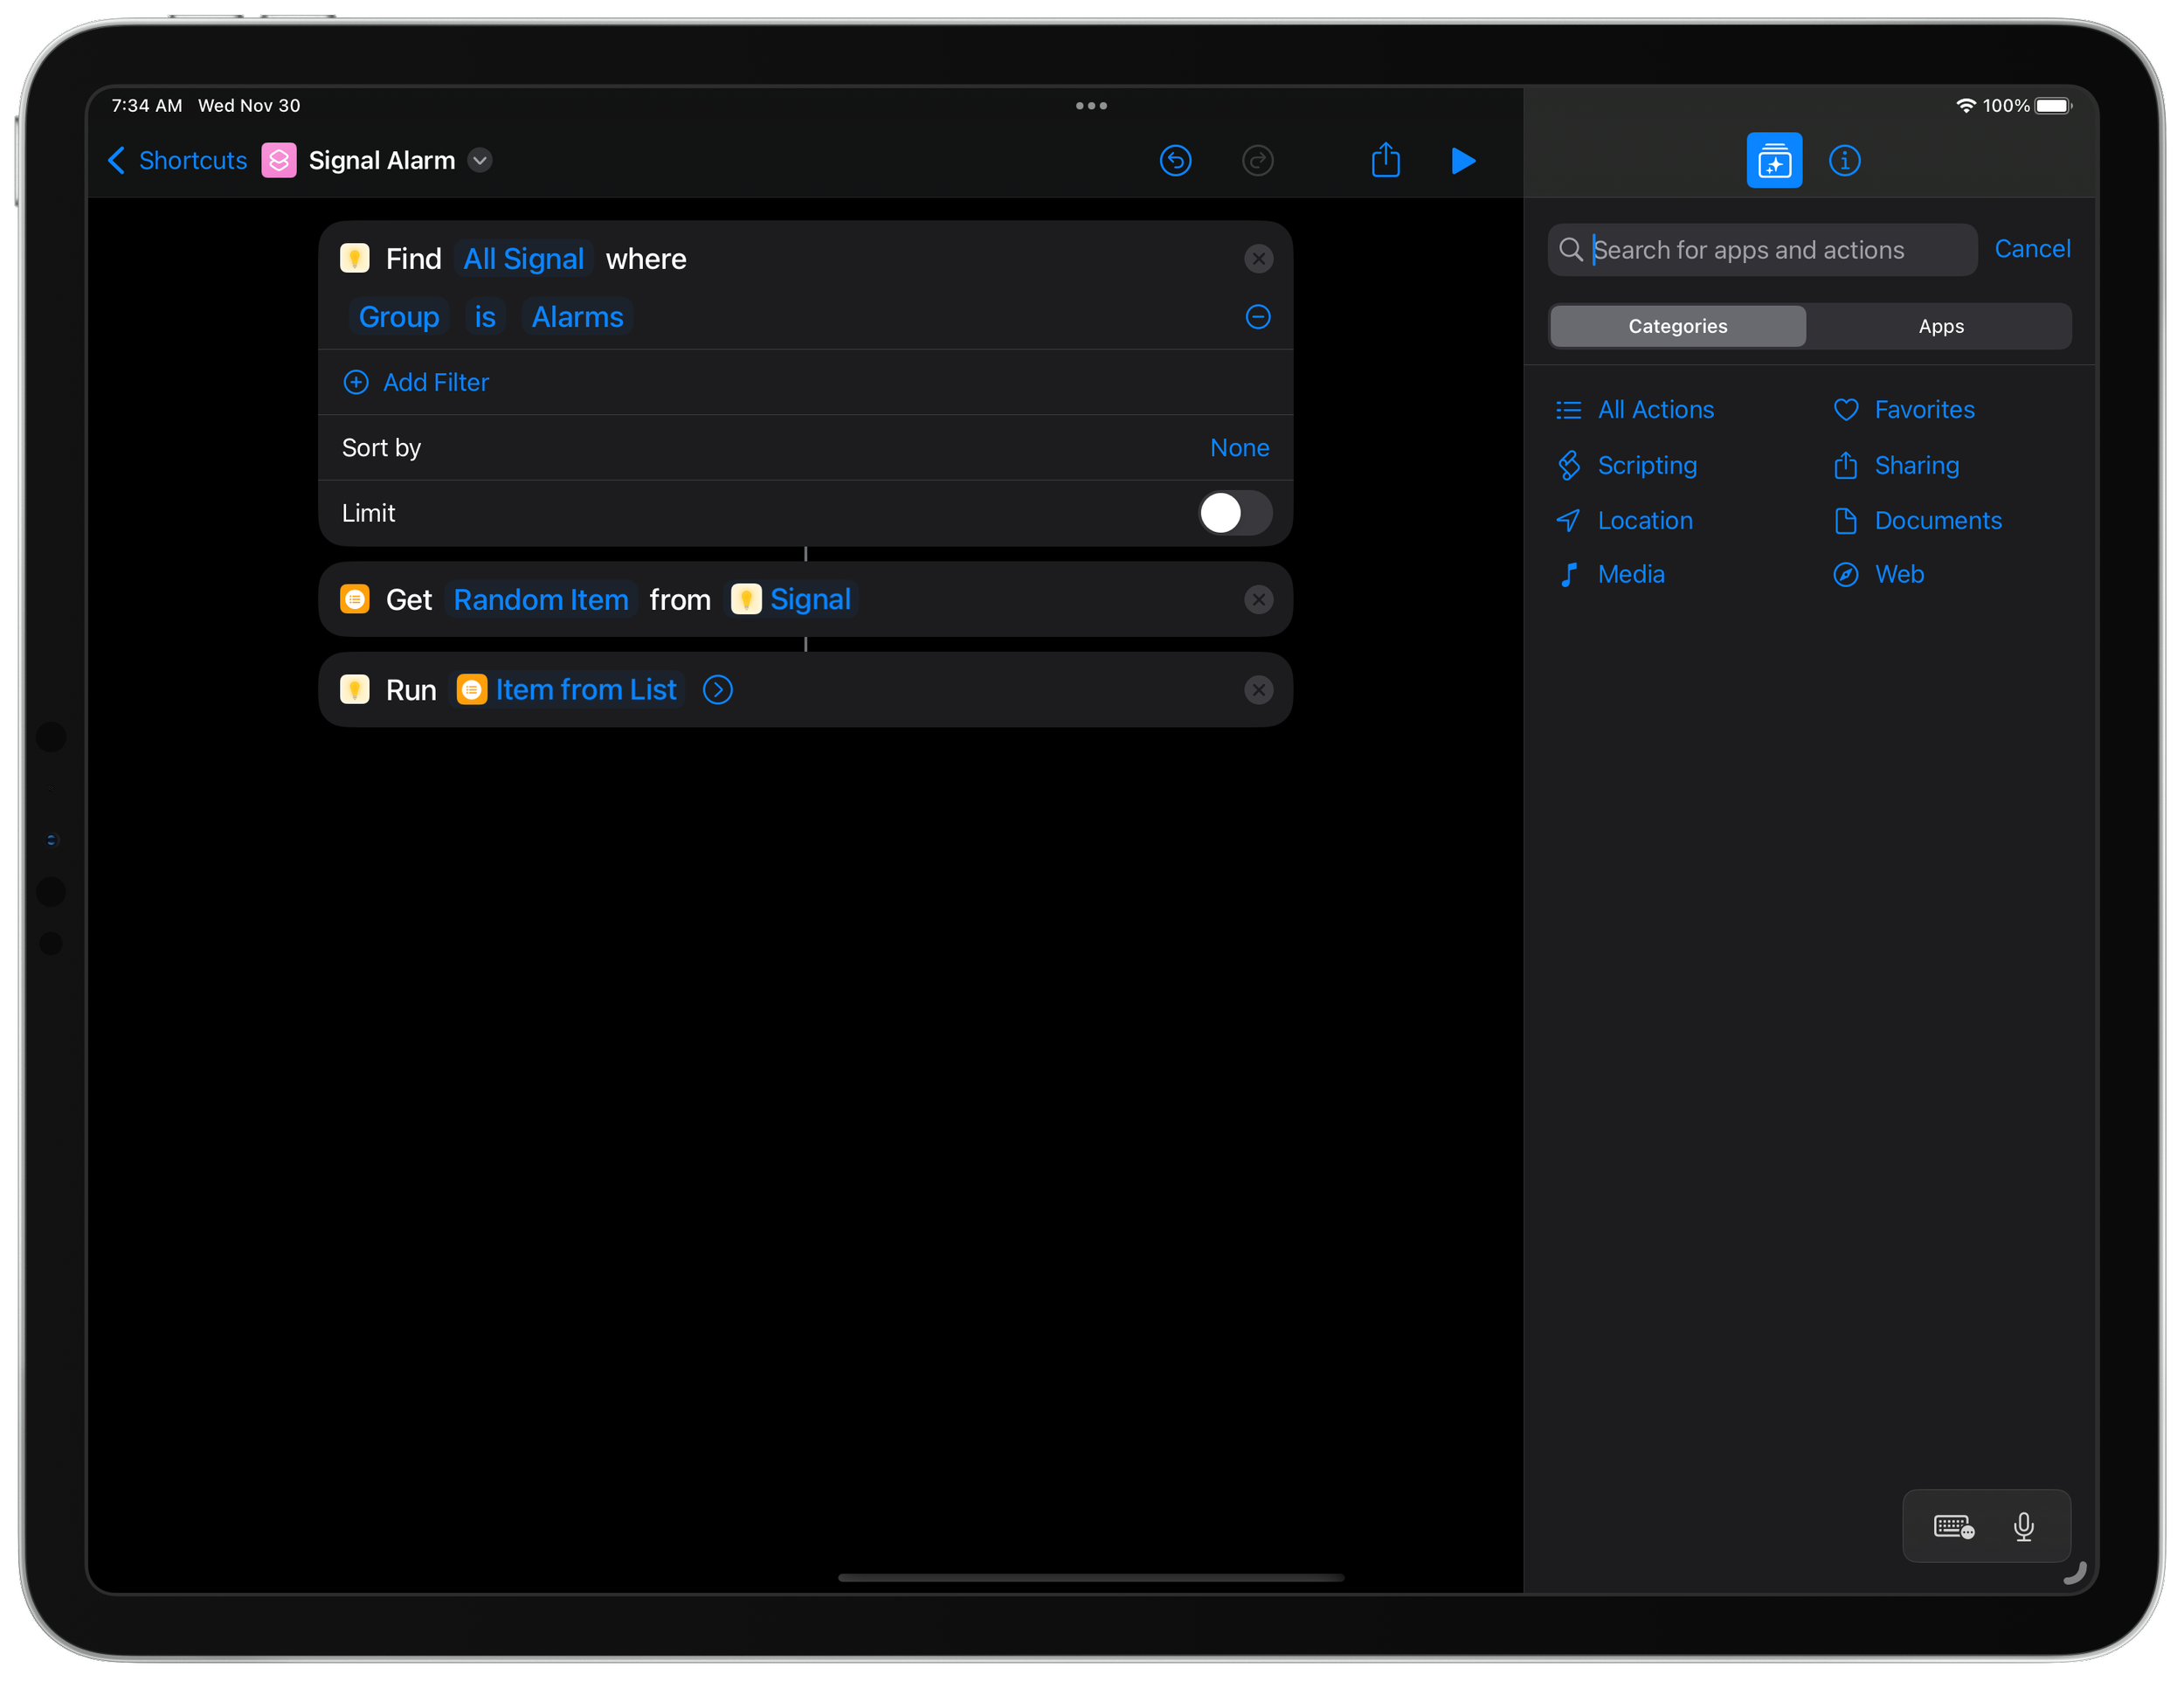This screenshot has height=1681, width=2184.
Task: Open the share sheet icon
Action: pos(1385,159)
